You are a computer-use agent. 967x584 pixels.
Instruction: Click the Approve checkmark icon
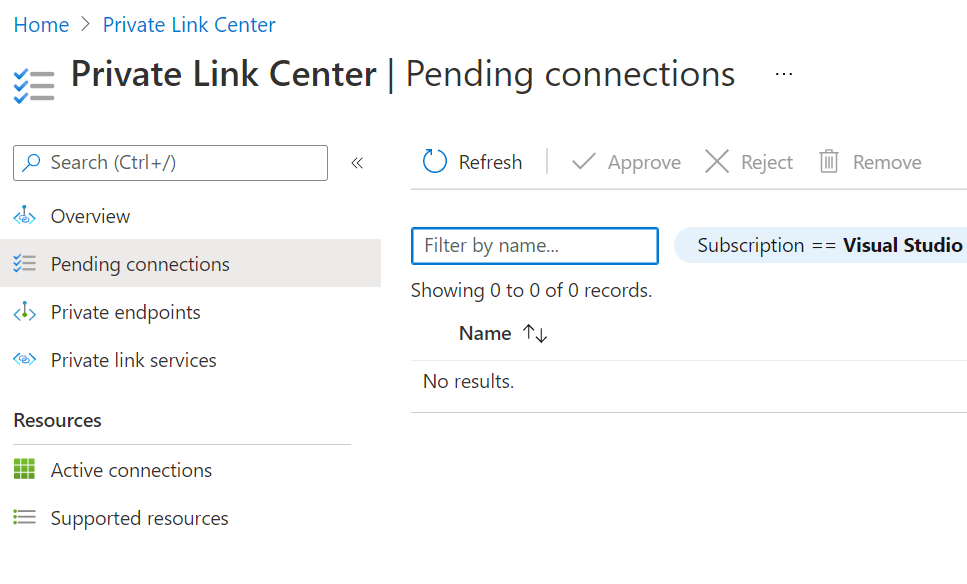pos(584,162)
